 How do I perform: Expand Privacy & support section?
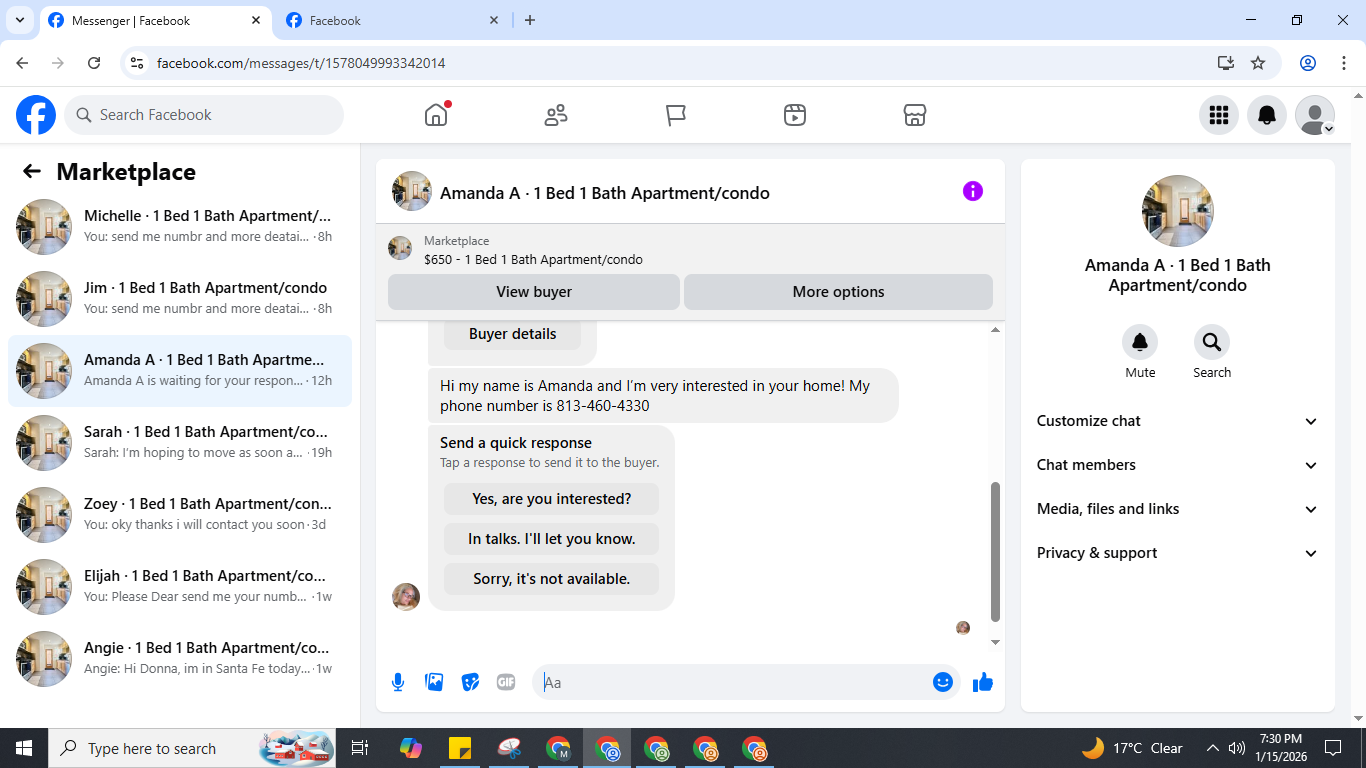[x=1177, y=553]
